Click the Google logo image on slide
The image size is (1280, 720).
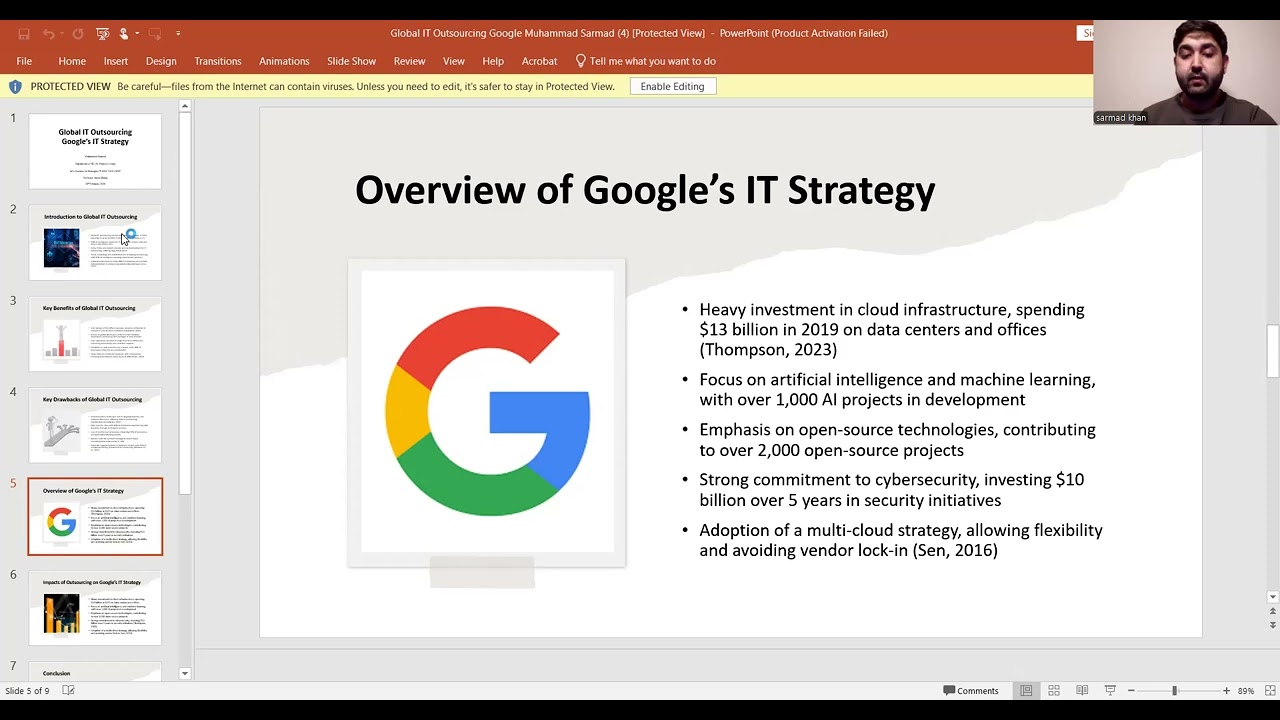click(x=487, y=411)
